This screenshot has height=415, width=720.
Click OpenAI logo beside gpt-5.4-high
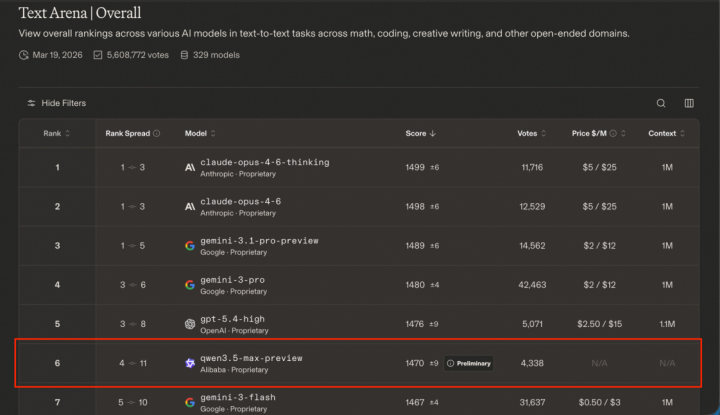click(x=190, y=324)
